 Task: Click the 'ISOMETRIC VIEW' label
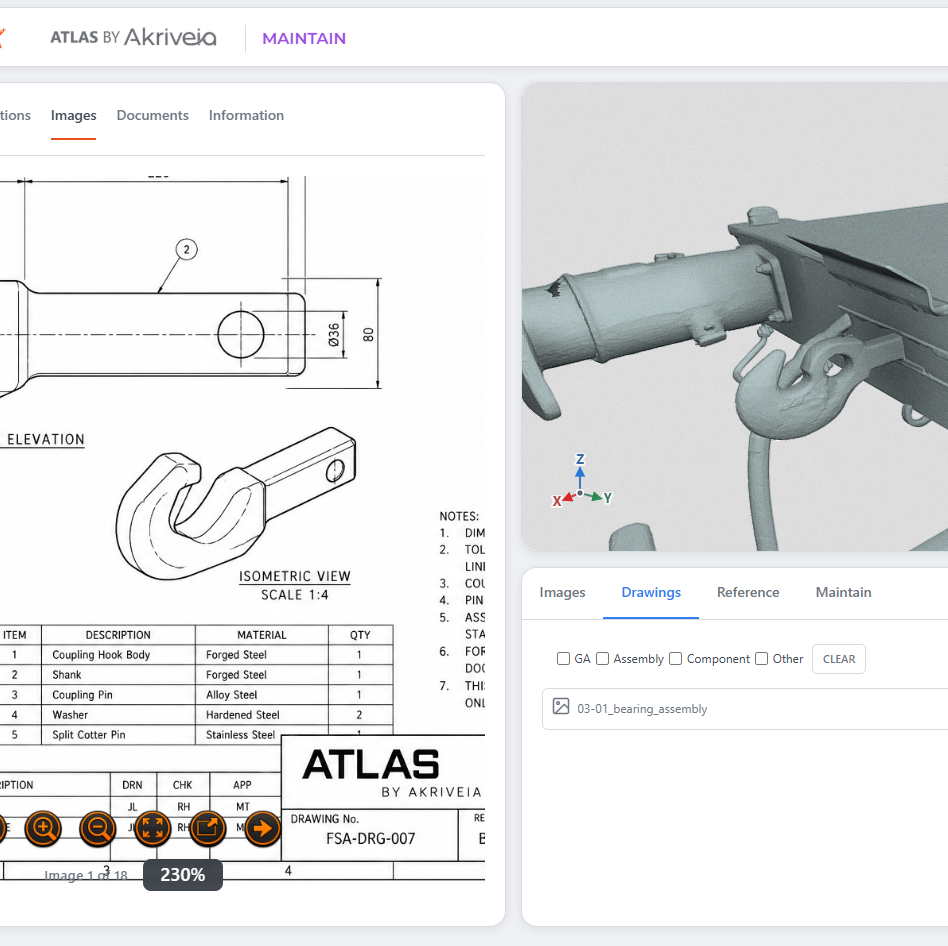point(294,576)
